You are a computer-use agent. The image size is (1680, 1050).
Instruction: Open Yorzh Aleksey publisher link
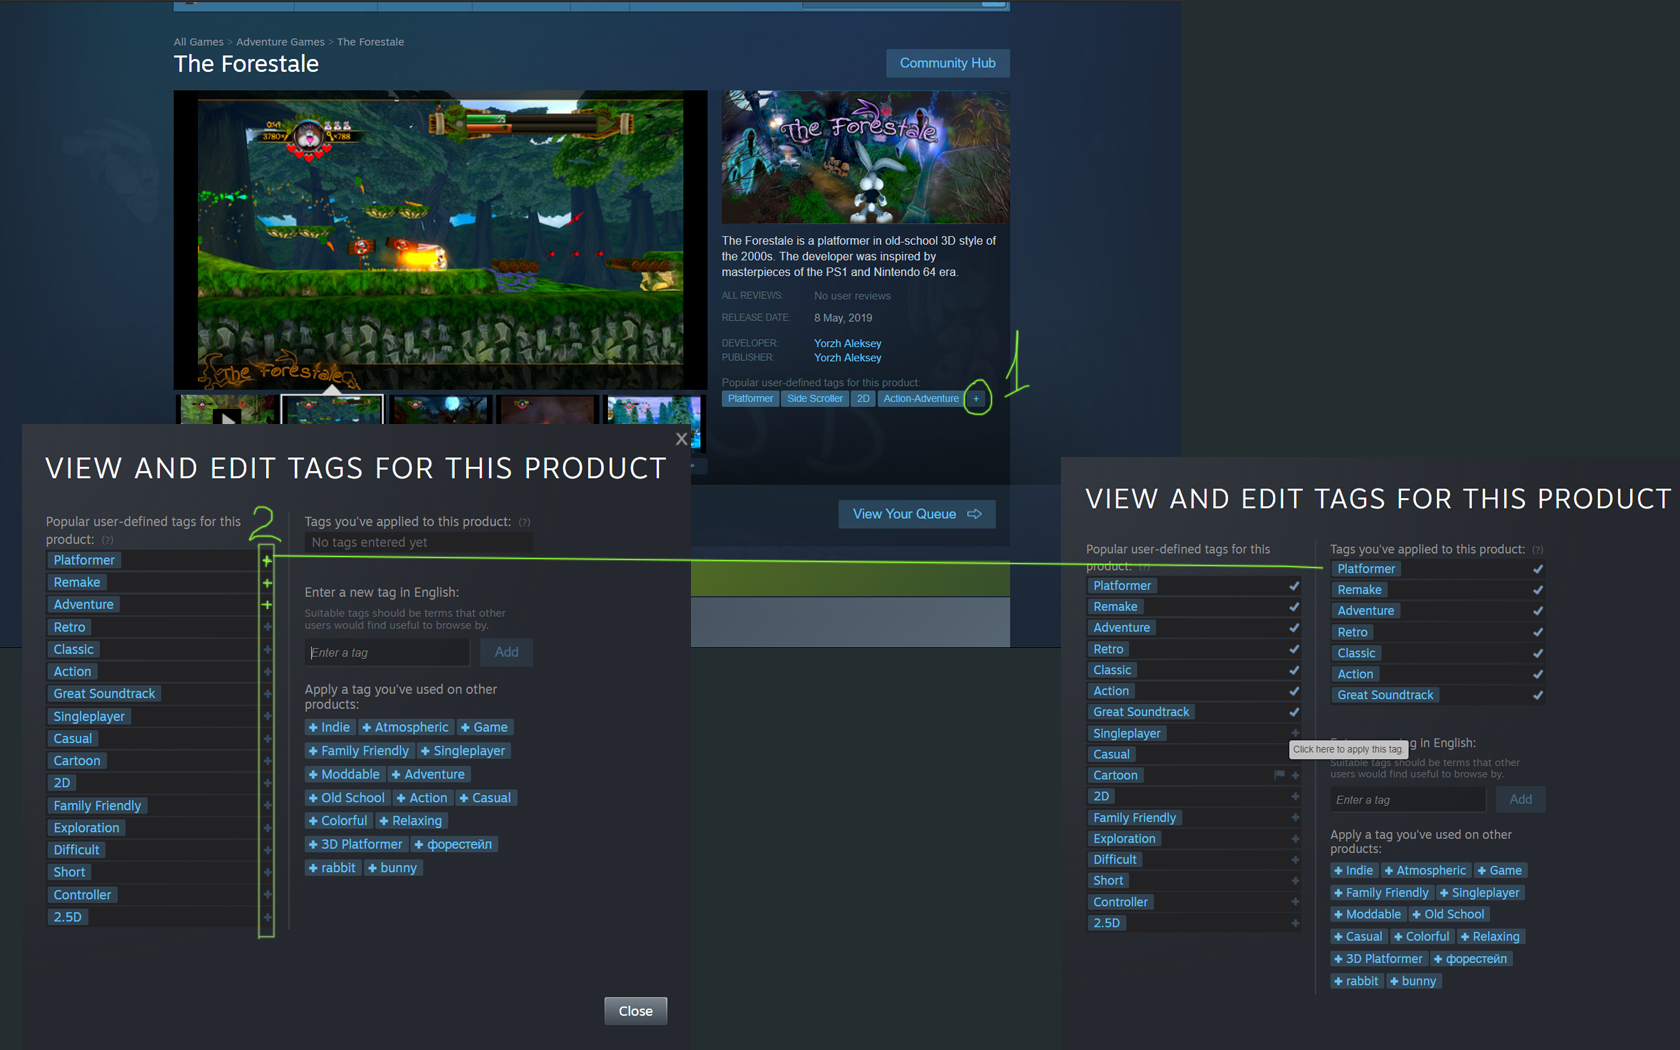(x=847, y=358)
